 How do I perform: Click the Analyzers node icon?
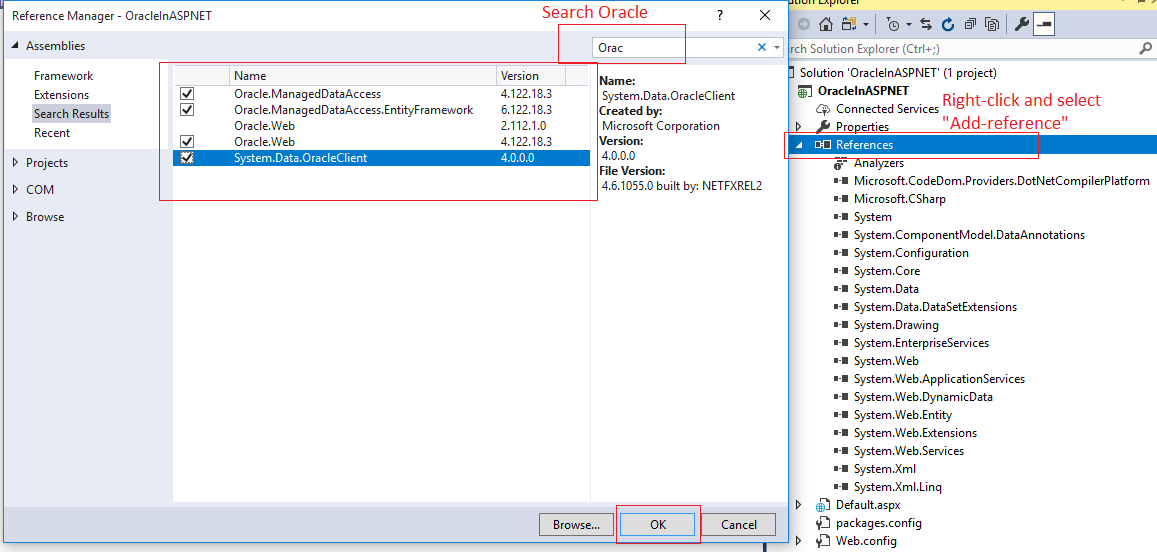pyautogui.click(x=840, y=162)
